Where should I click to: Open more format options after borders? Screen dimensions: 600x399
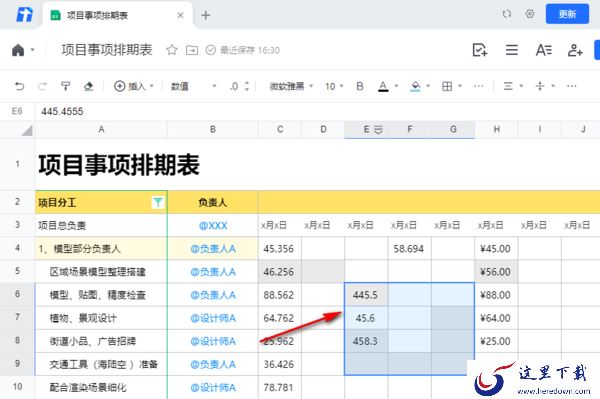[478, 86]
